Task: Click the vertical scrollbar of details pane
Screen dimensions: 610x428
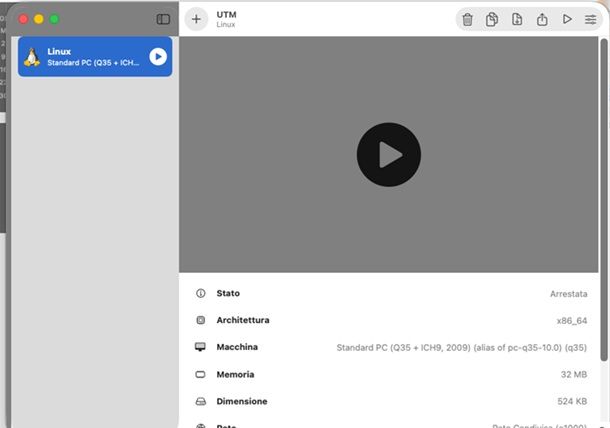Action: point(603,200)
